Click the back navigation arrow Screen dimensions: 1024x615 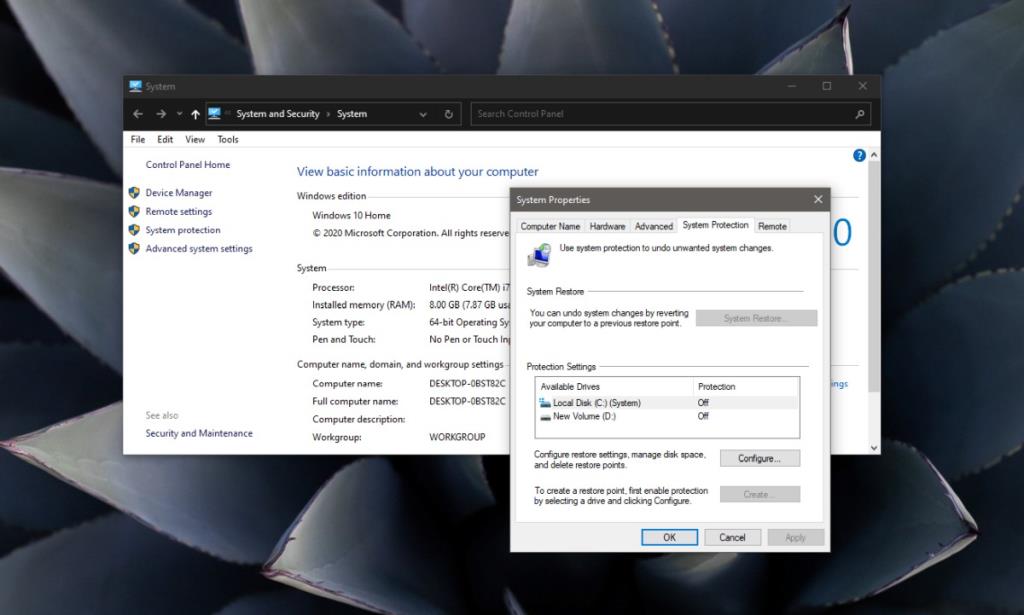click(137, 113)
